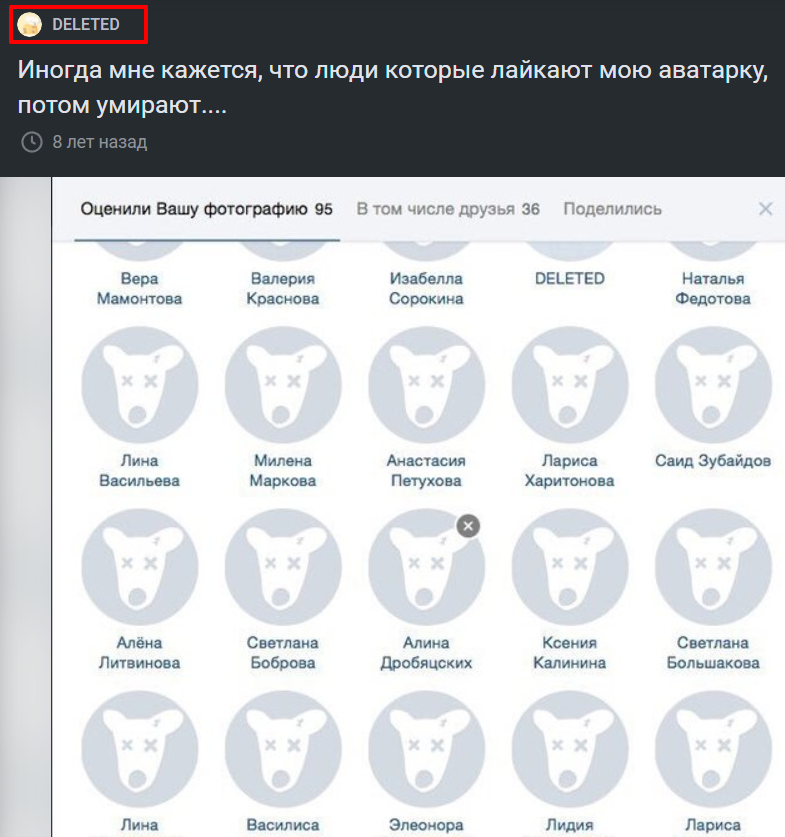
Task: Click Ксения Калинина's avatar icon
Action: (x=569, y=567)
